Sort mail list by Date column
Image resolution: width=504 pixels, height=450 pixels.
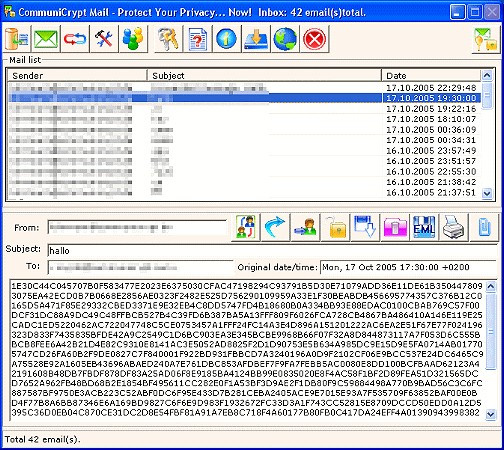click(x=431, y=76)
